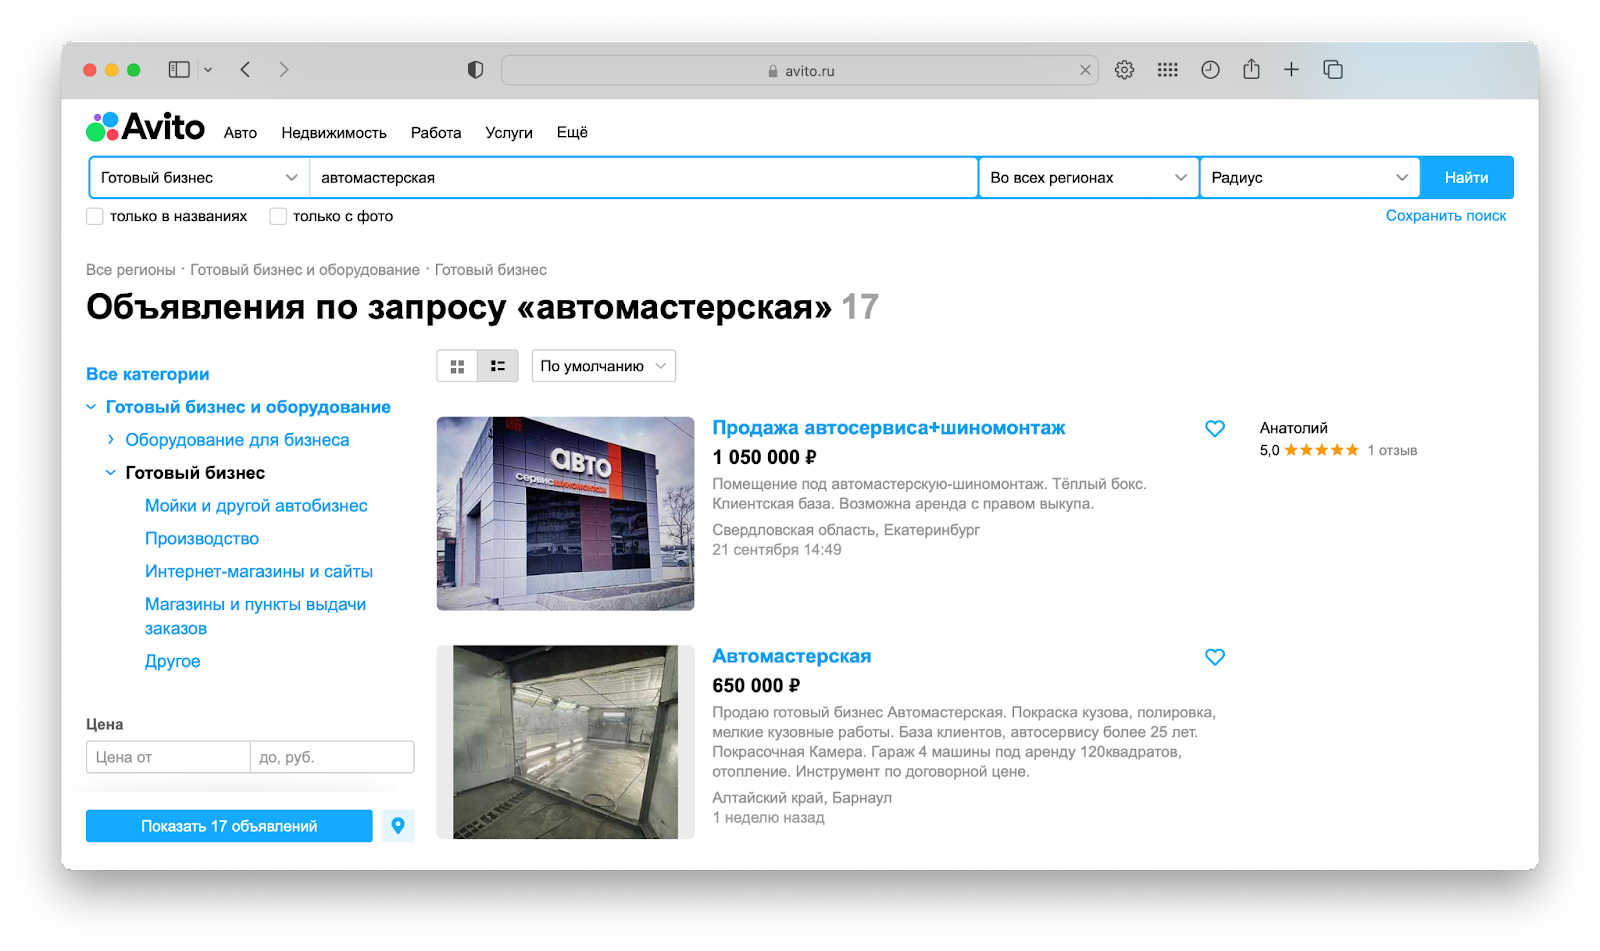Show results on map pin icon
The width and height of the screenshot is (1600, 951).
tap(398, 826)
